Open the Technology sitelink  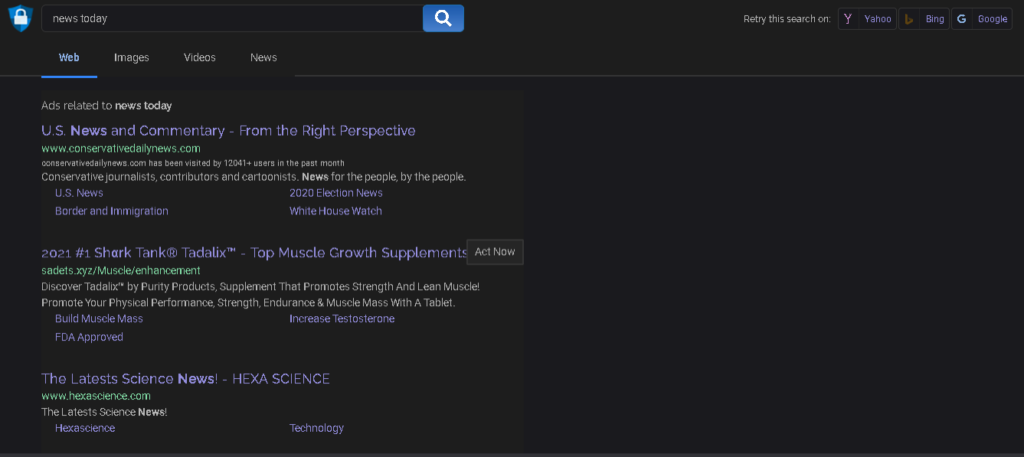(316, 428)
